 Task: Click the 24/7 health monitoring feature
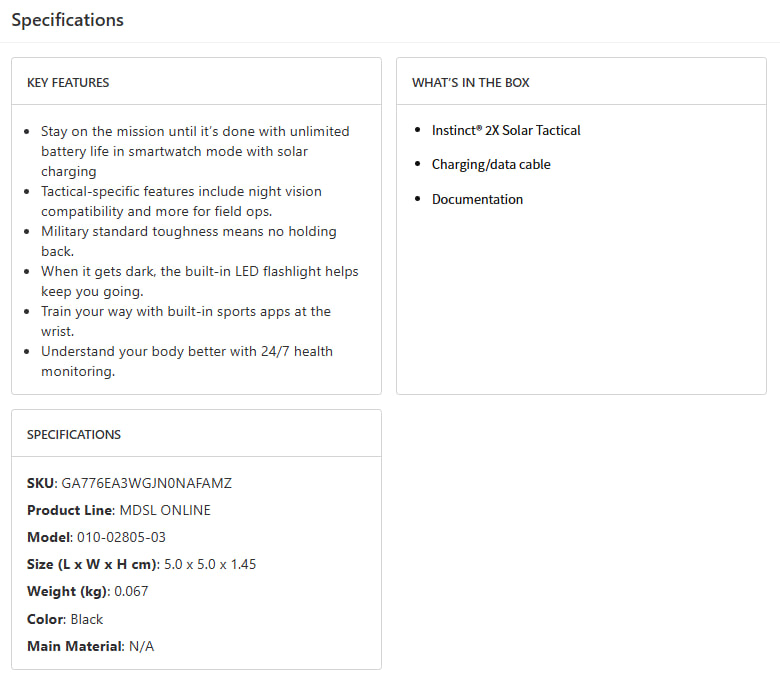click(x=187, y=361)
